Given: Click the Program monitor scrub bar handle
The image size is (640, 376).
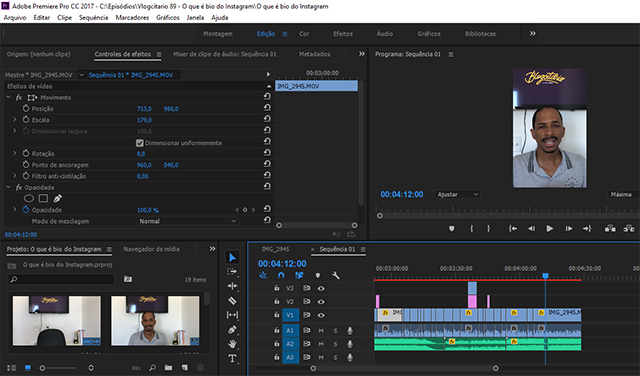Looking at the screenshot, I should pyautogui.click(x=380, y=216).
